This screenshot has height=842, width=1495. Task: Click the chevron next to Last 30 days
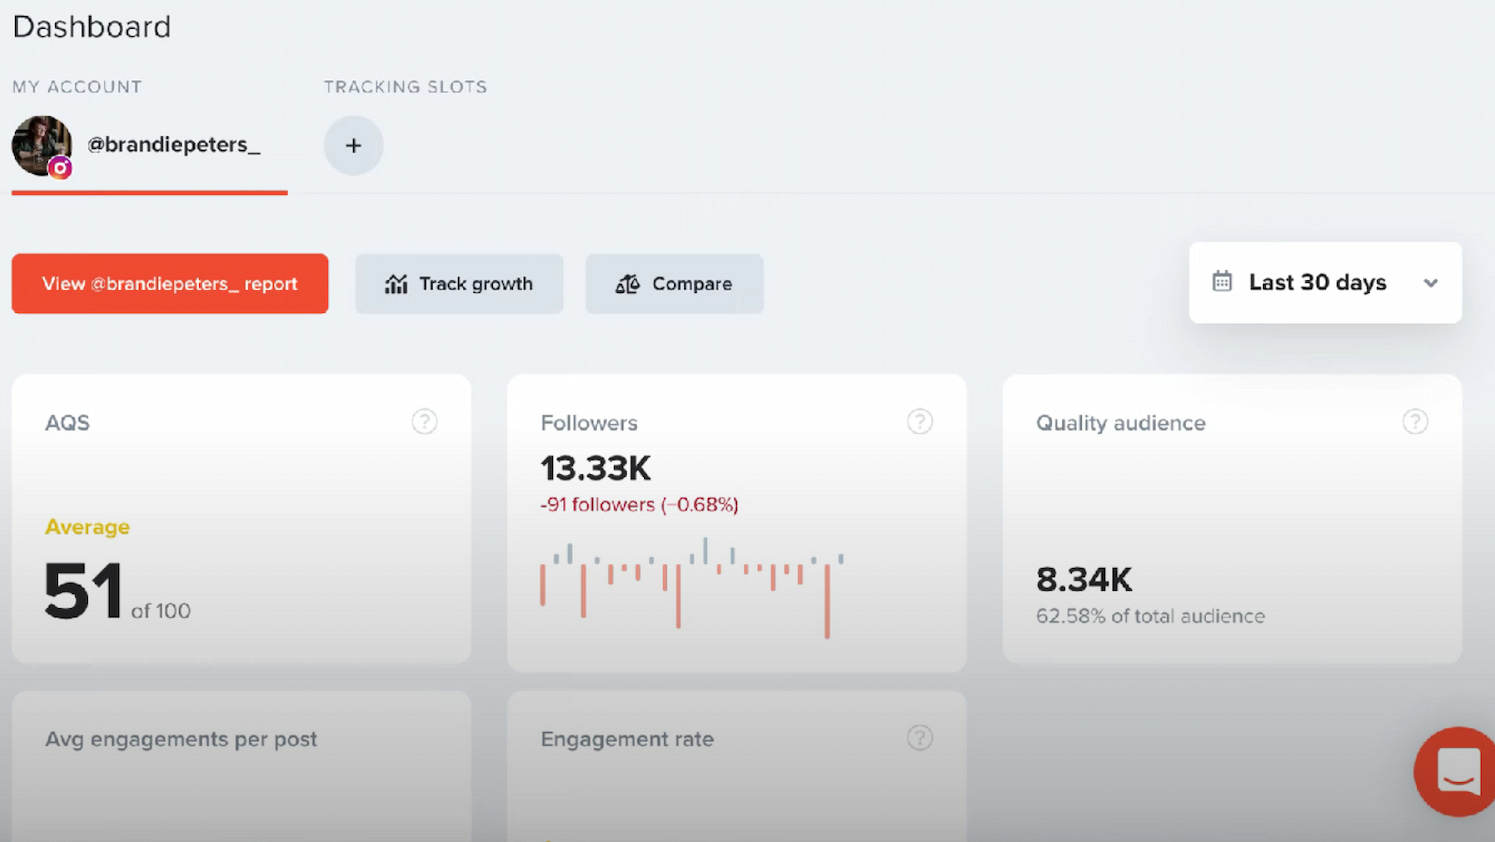tap(1431, 283)
